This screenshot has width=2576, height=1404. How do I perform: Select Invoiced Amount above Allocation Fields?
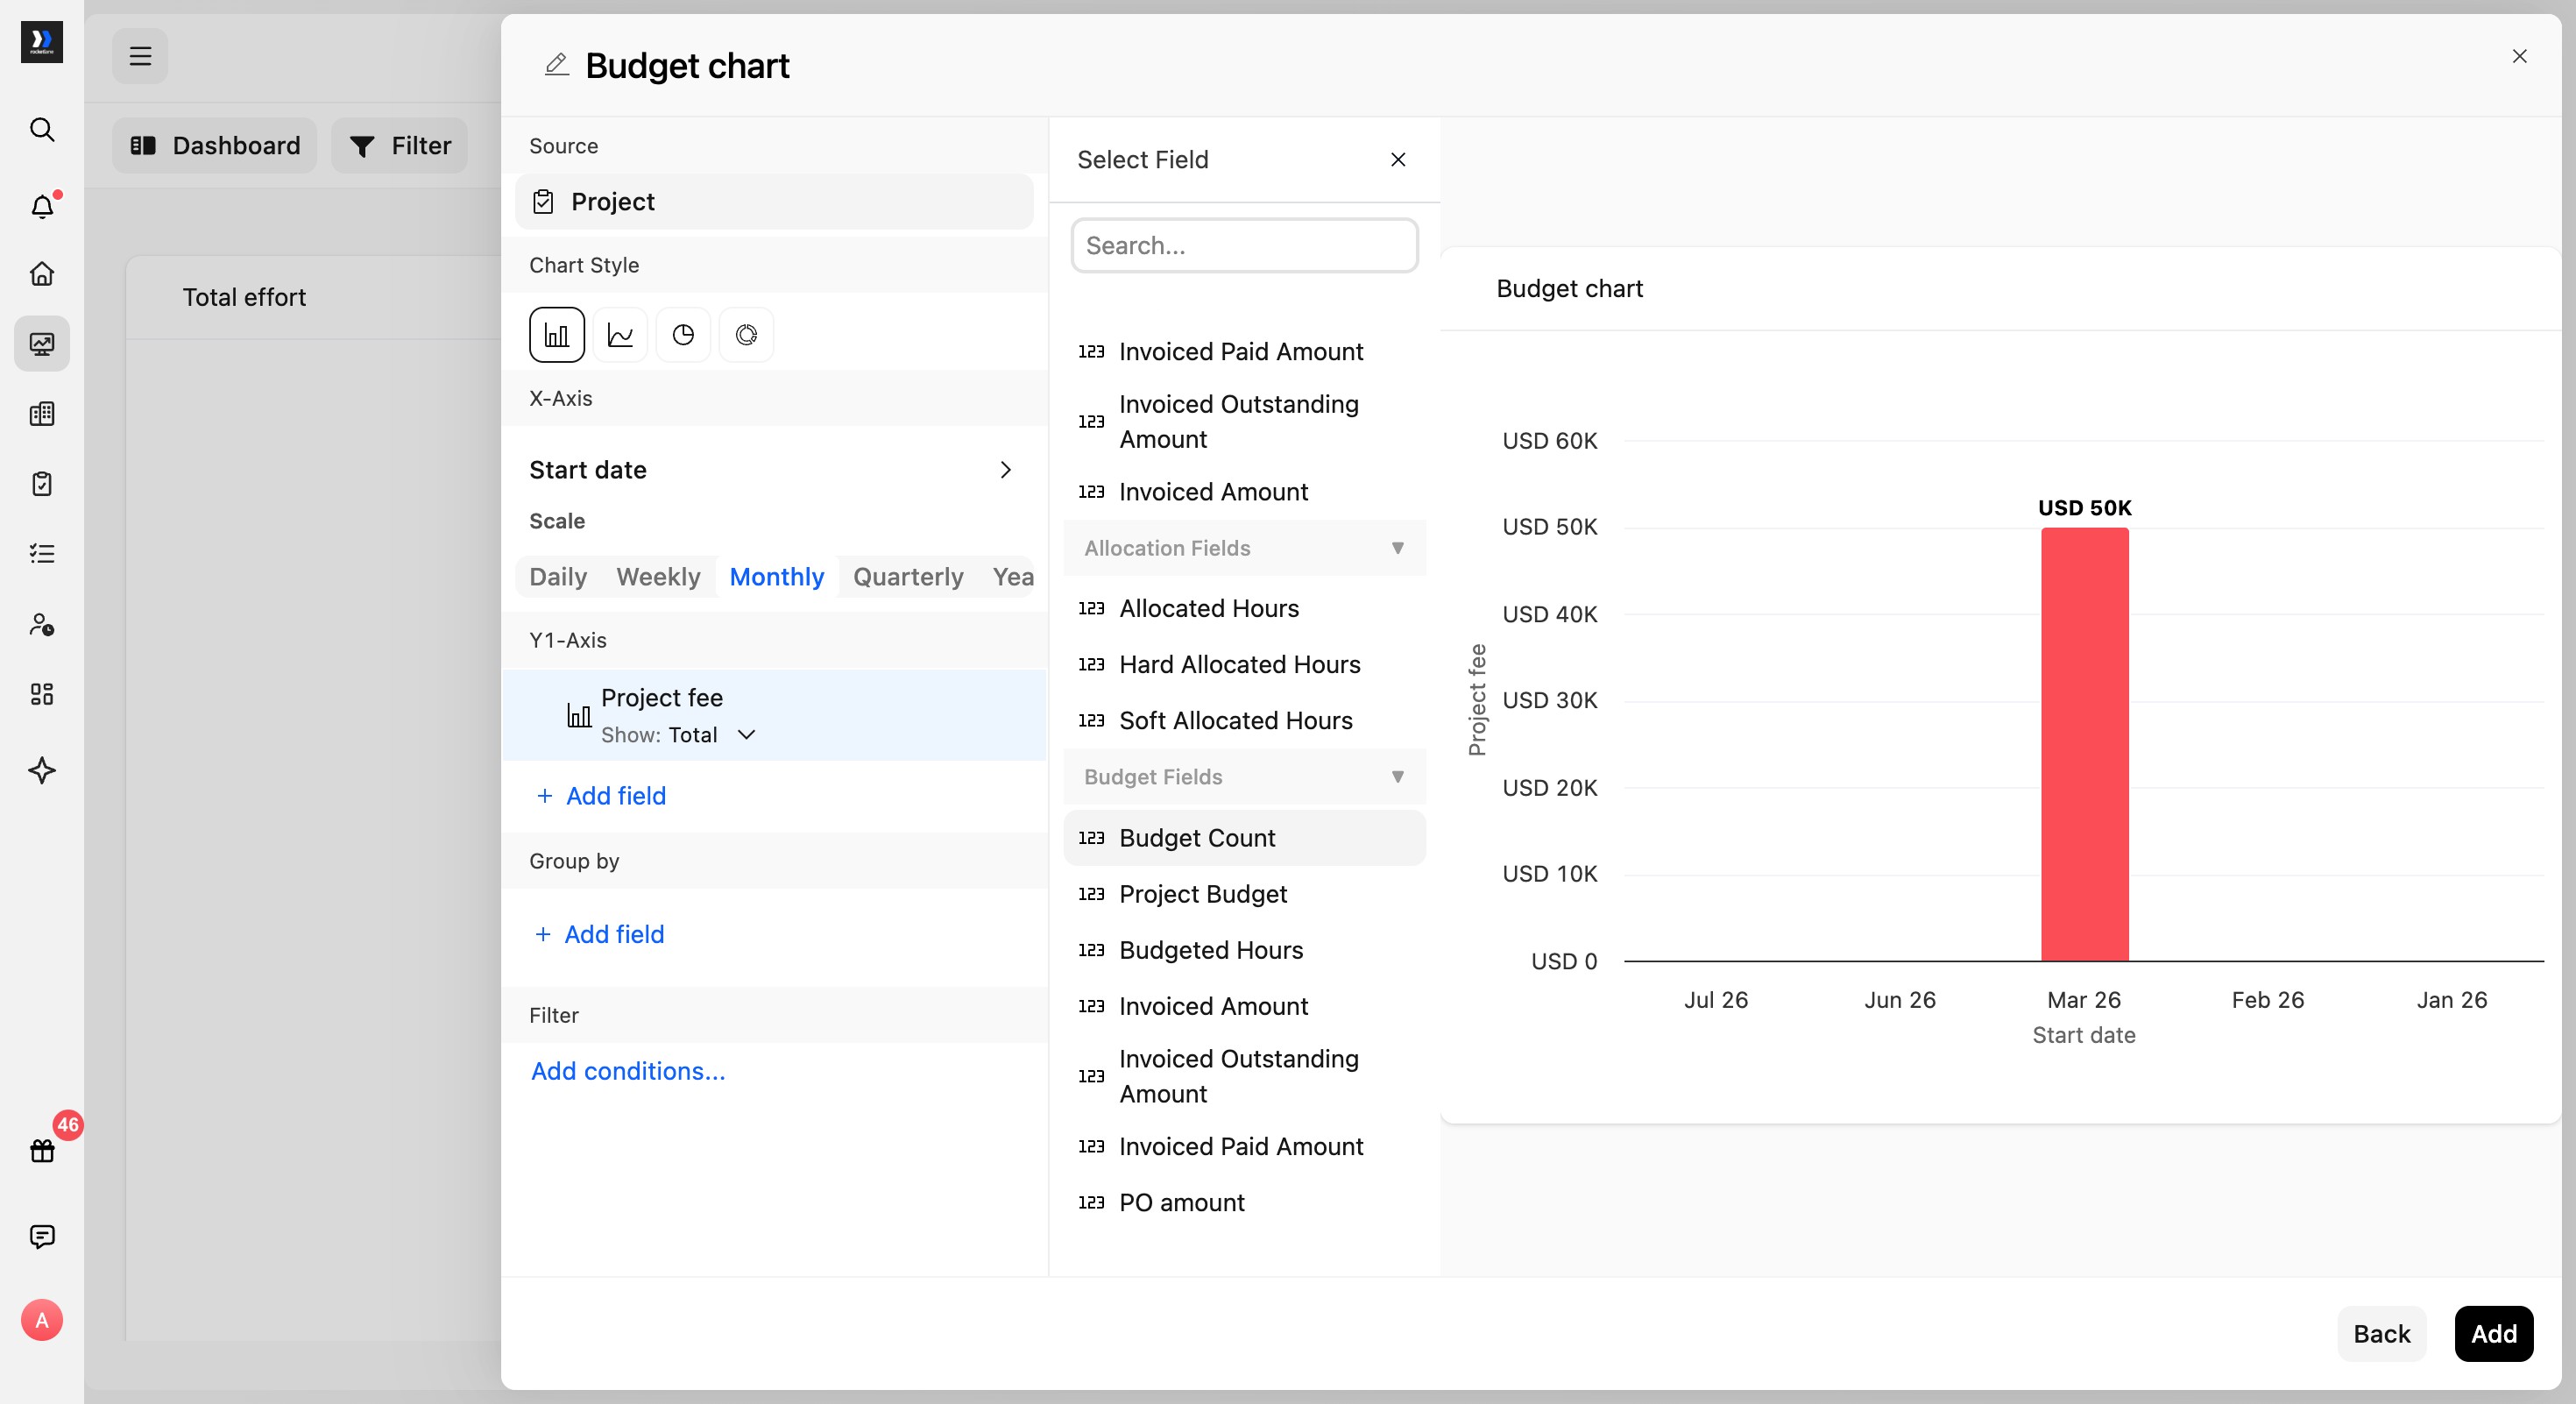tap(1244, 492)
